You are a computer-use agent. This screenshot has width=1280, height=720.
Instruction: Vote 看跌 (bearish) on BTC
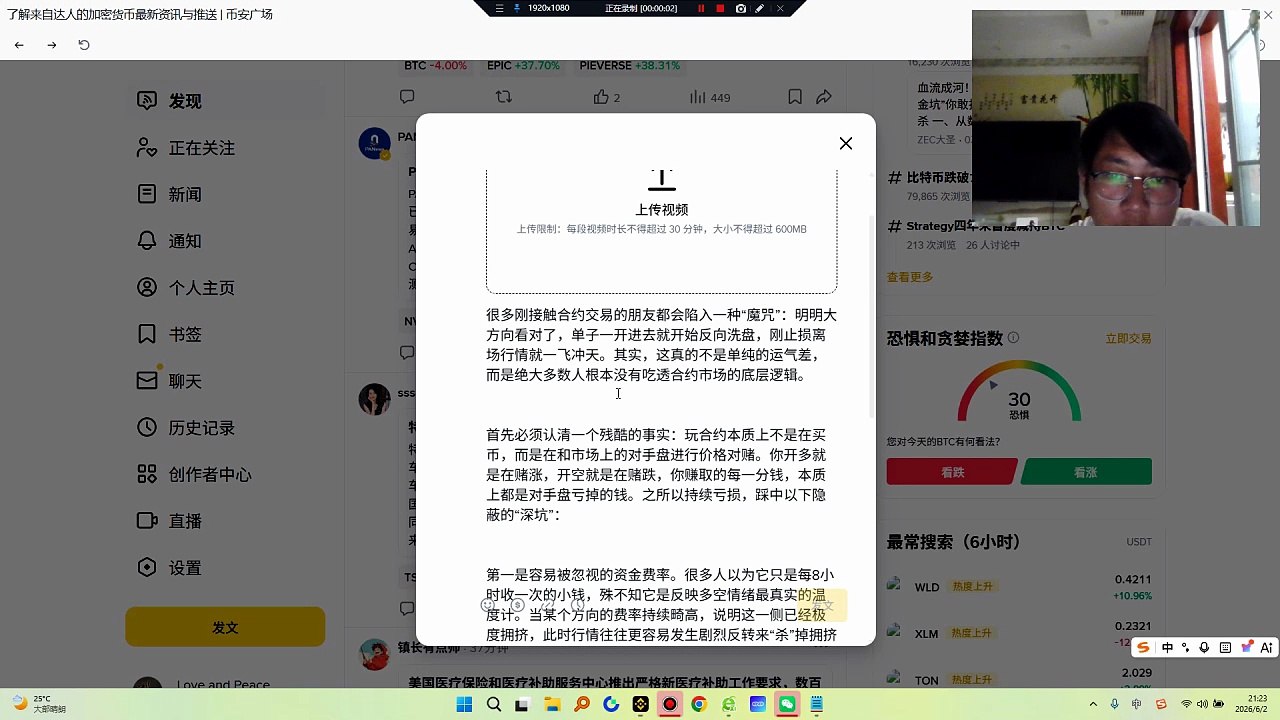coord(951,472)
